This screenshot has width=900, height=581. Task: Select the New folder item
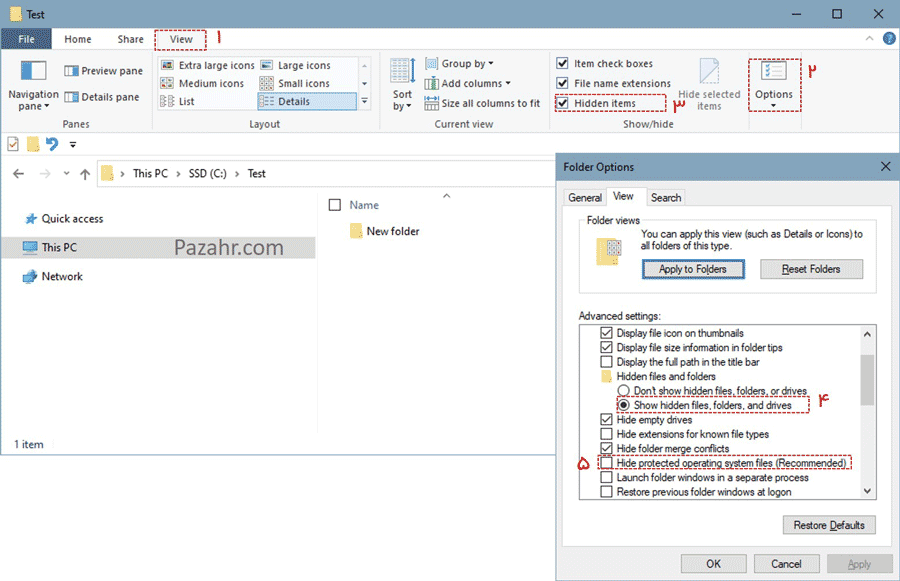[385, 231]
